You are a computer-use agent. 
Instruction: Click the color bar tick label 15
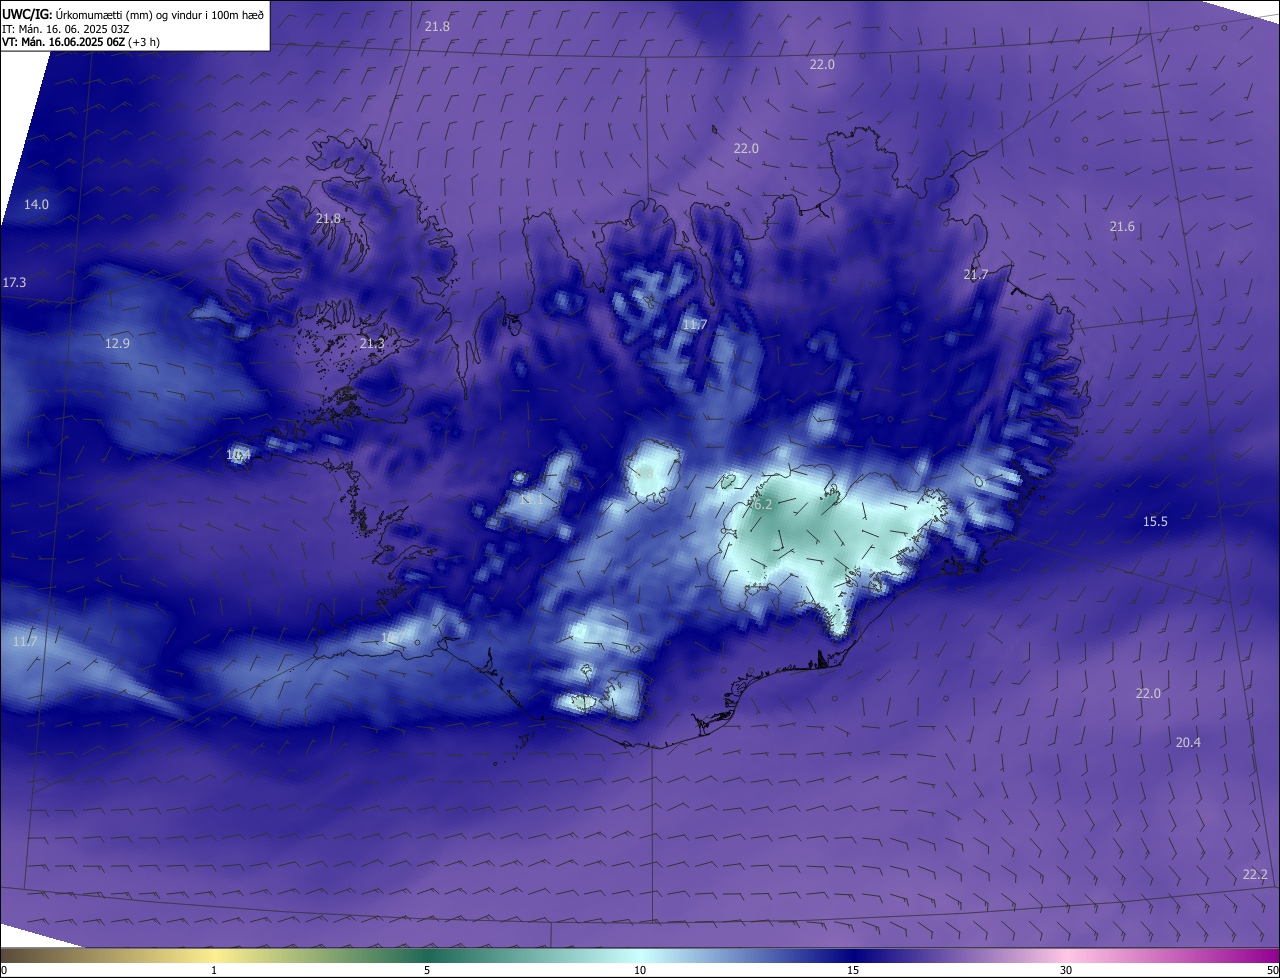(x=853, y=970)
